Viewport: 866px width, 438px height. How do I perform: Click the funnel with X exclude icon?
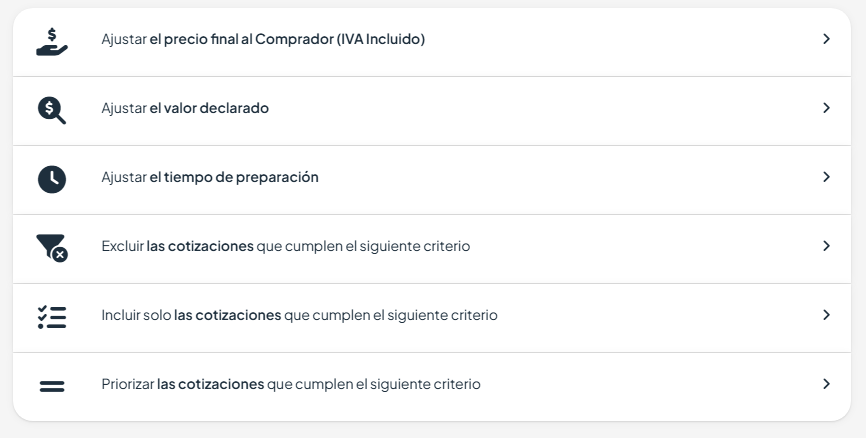pyautogui.click(x=52, y=248)
